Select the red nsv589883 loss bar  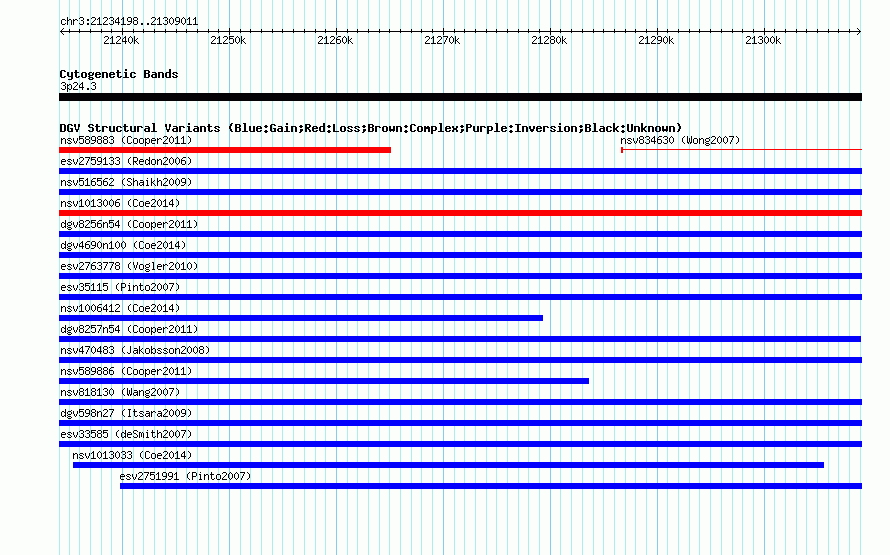pos(225,150)
